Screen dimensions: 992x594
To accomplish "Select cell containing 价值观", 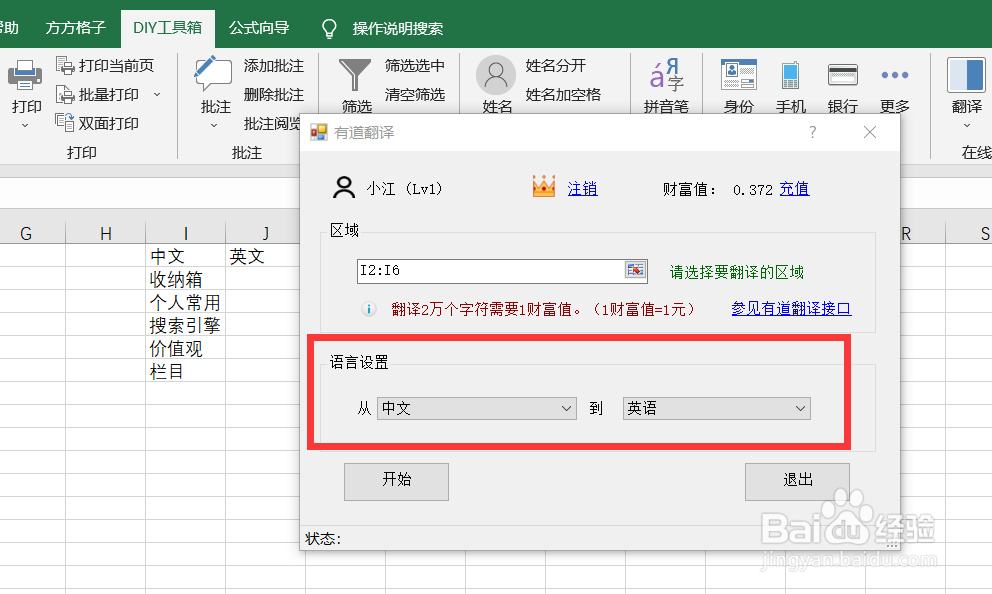I will click(185, 348).
